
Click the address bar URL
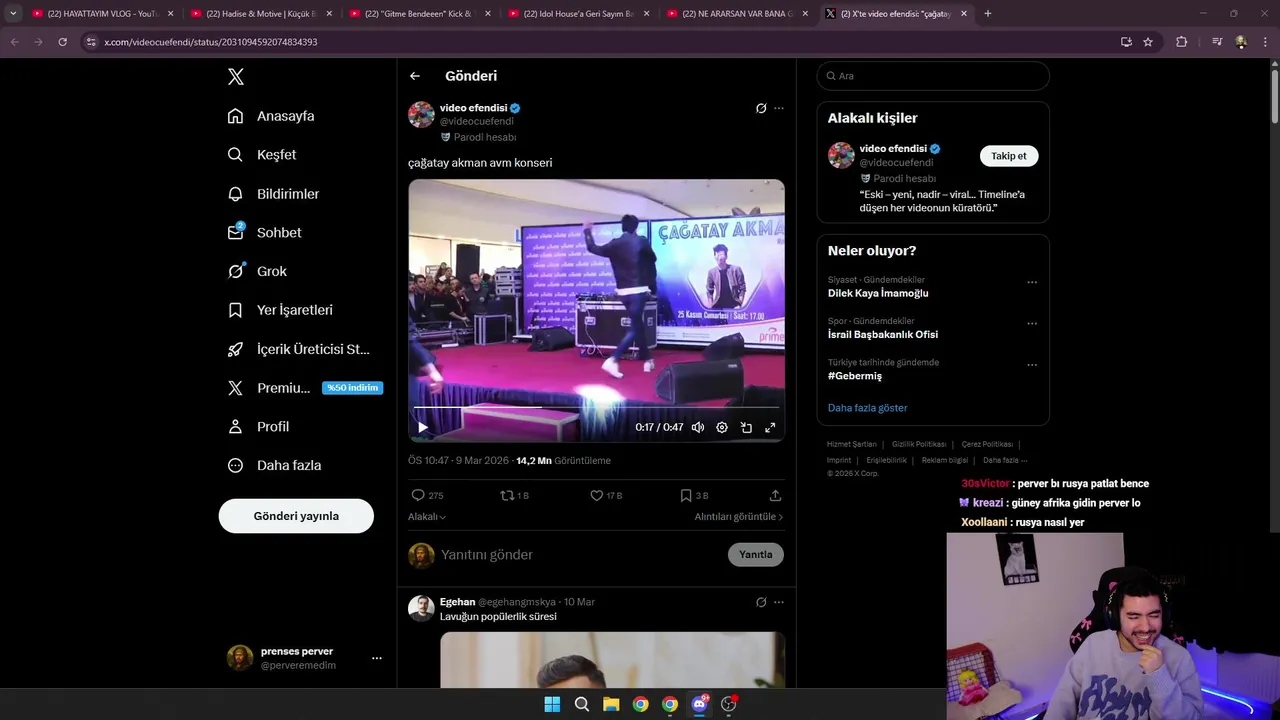click(211, 42)
